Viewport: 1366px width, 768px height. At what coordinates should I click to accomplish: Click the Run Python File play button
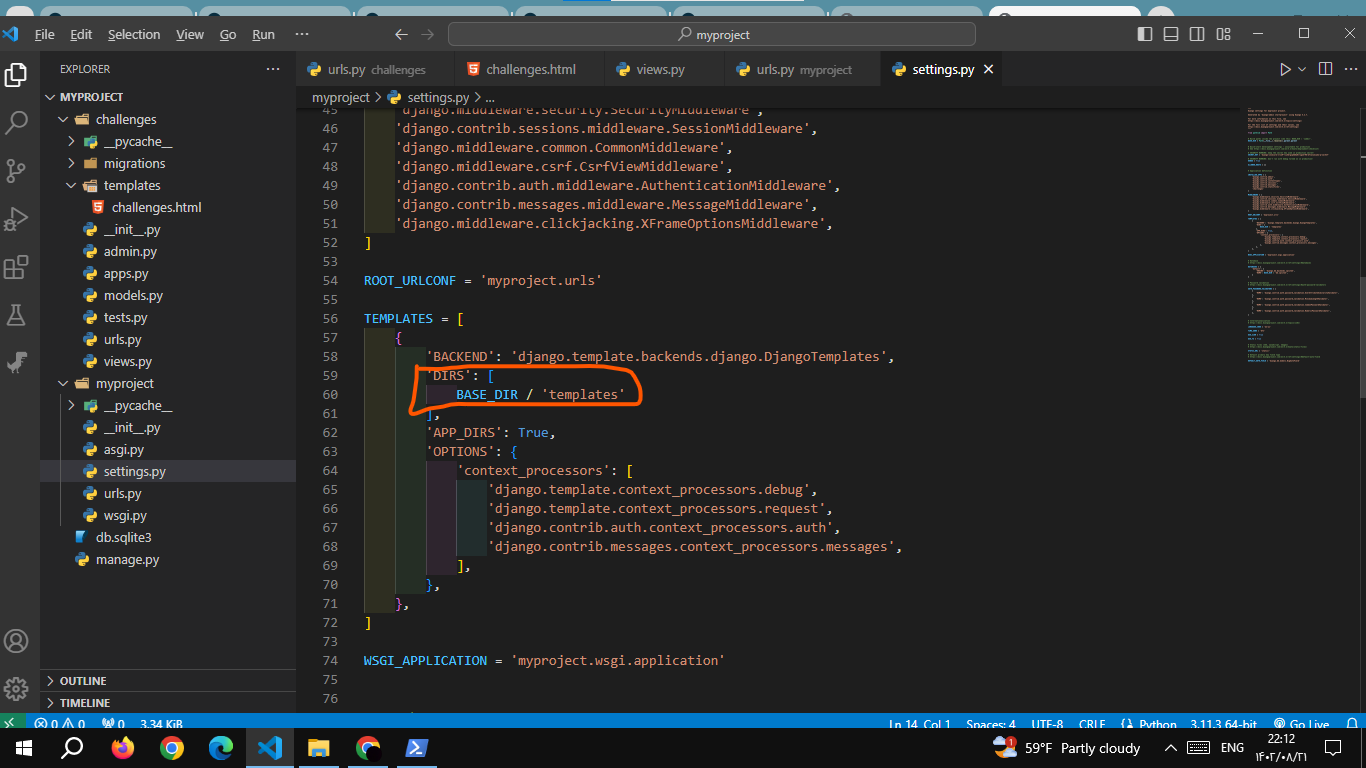pos(1285,69)
